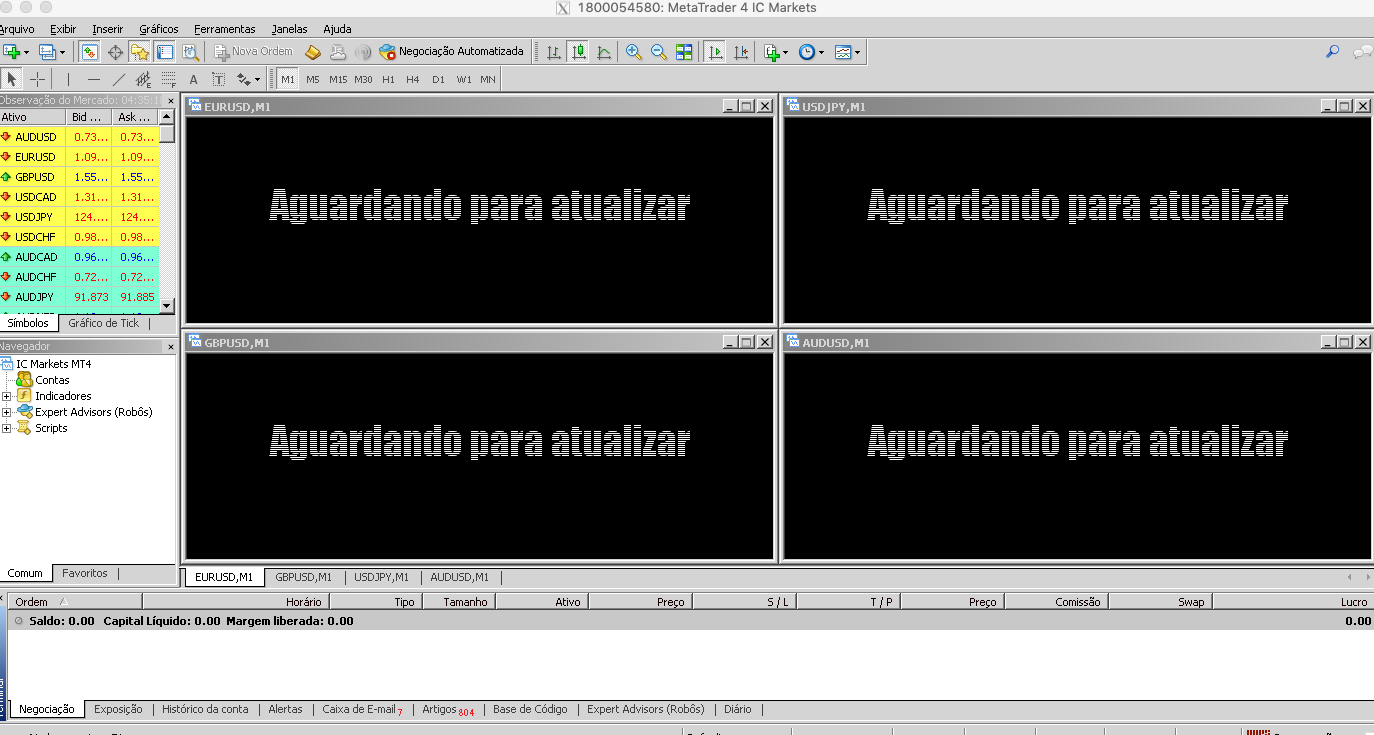
Task: Open the MetaEditor book icon
Action: coord(313,52)
